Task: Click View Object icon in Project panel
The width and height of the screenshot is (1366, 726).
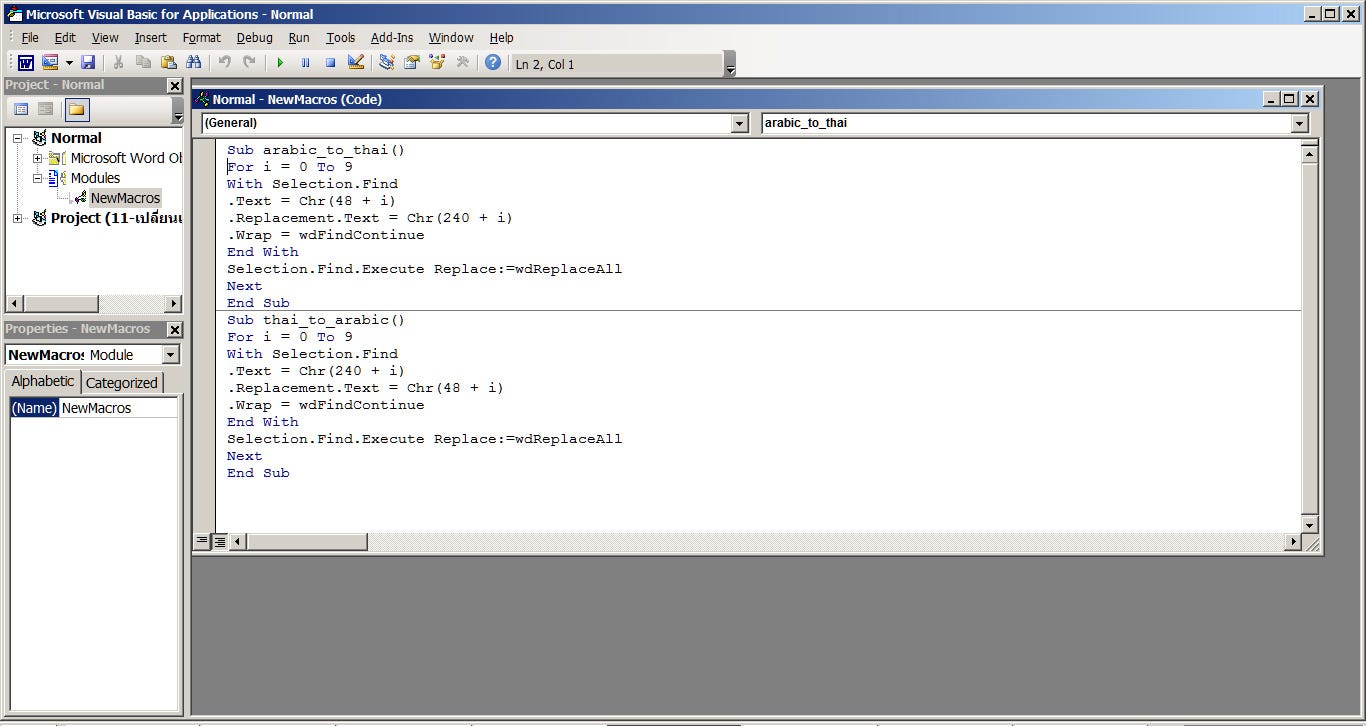Action: click(x=45, y=109)
